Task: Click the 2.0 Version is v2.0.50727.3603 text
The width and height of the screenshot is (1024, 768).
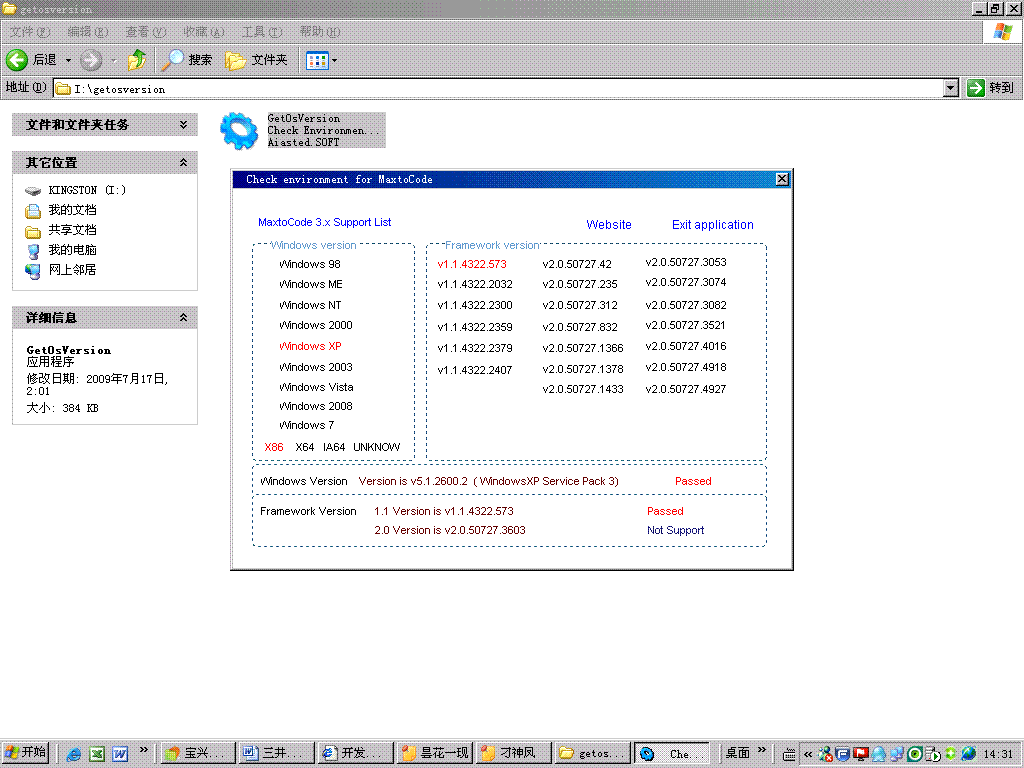Action: click(450, 530)
